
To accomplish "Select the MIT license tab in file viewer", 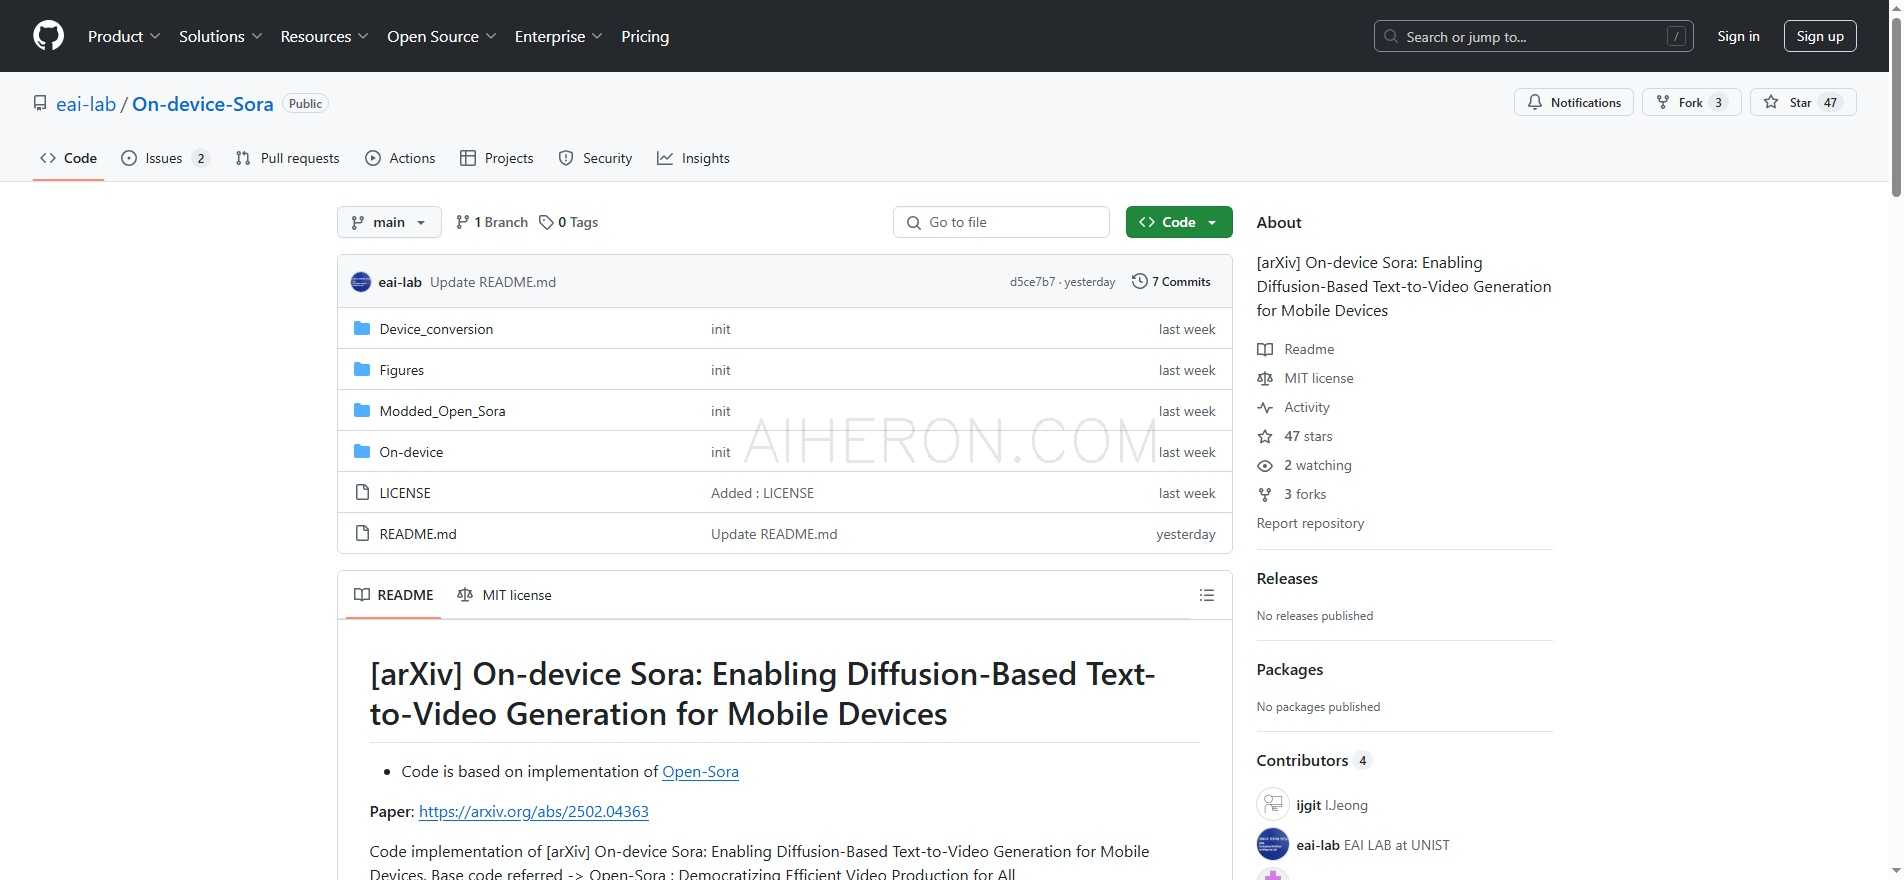I will click(x=504, y=595).
